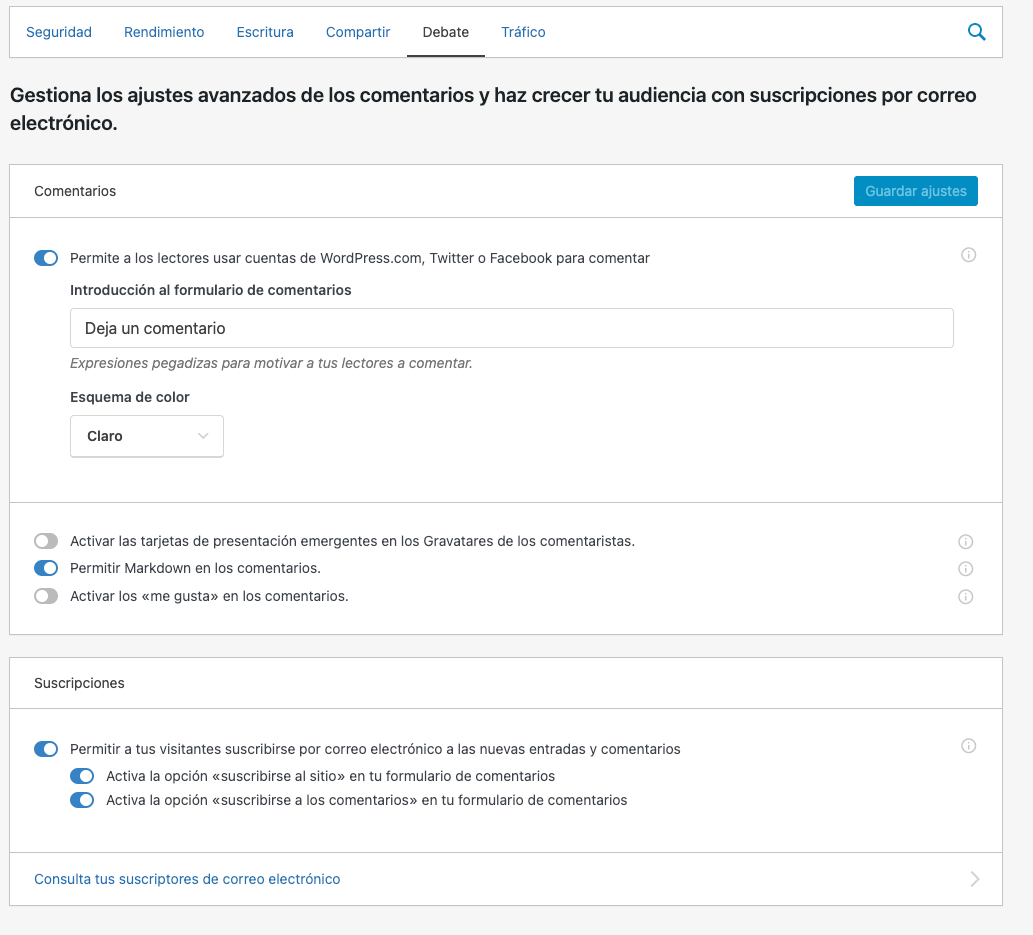Show info for «me gusta» comments option
1033x935 pixels.
tap(966, 597)
